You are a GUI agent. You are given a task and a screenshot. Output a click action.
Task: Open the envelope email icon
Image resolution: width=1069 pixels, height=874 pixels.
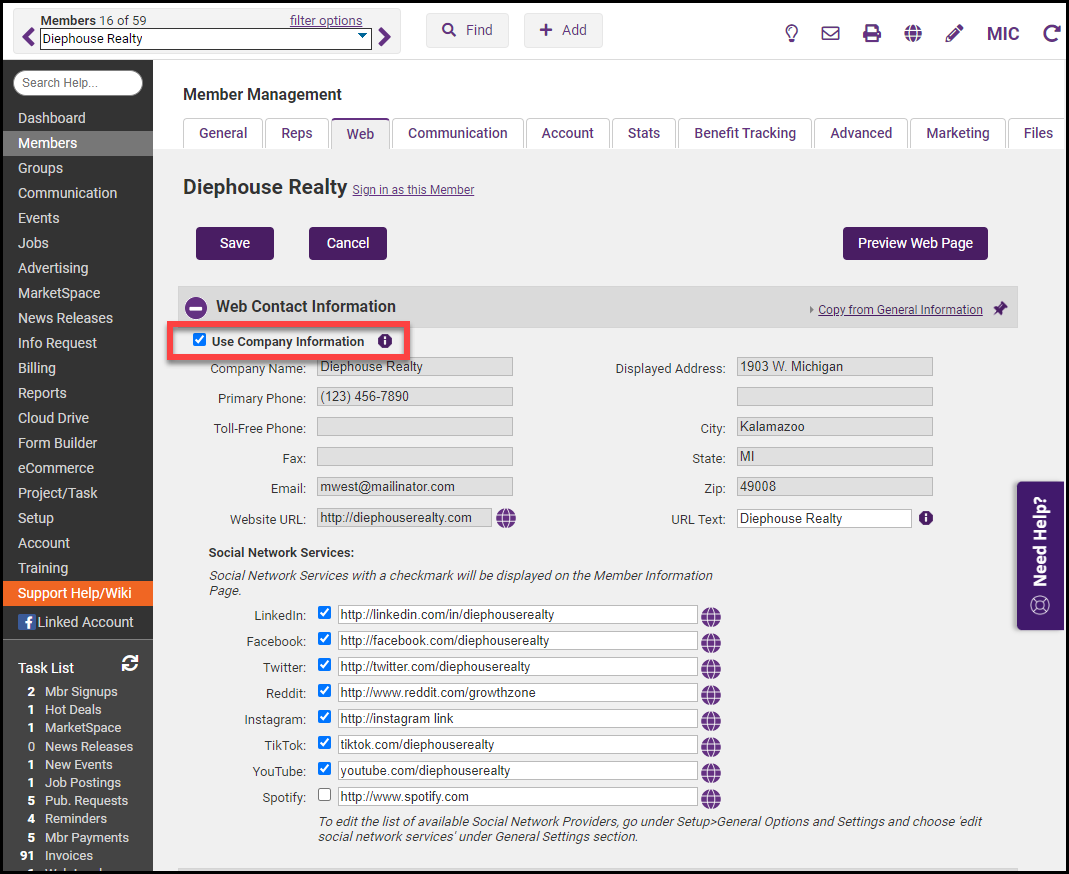(830, 33)
